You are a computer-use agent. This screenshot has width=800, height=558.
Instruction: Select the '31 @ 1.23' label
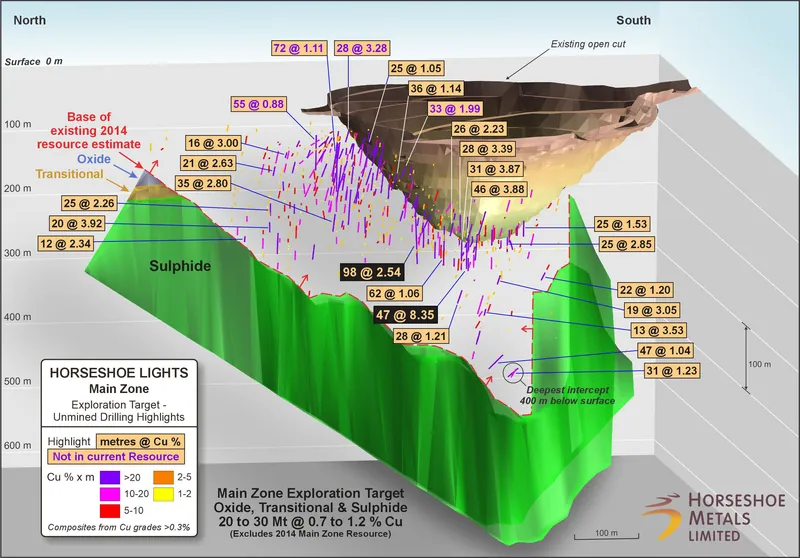coord(671,370)
